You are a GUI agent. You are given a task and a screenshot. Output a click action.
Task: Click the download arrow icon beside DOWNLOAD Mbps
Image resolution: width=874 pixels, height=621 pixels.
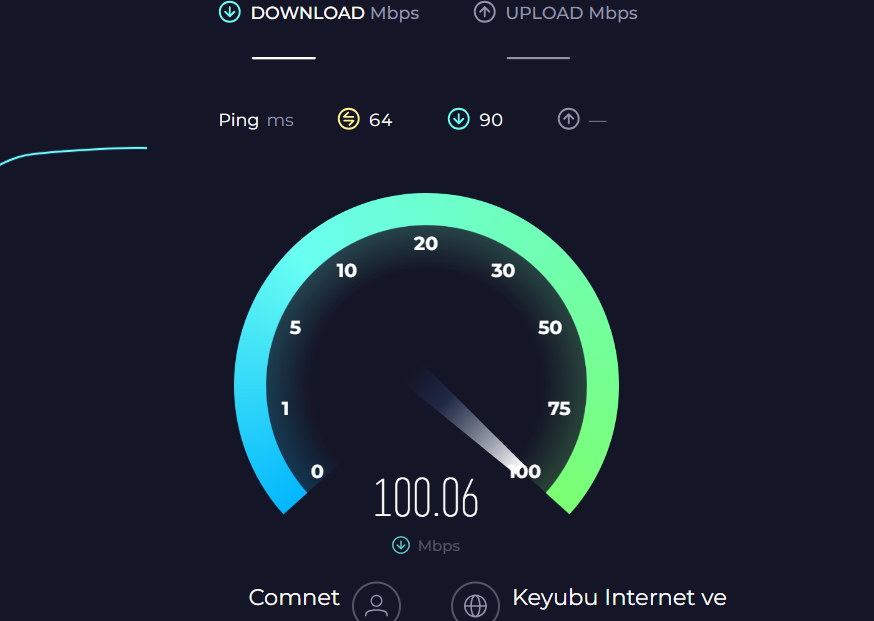(x=230, y=12)
